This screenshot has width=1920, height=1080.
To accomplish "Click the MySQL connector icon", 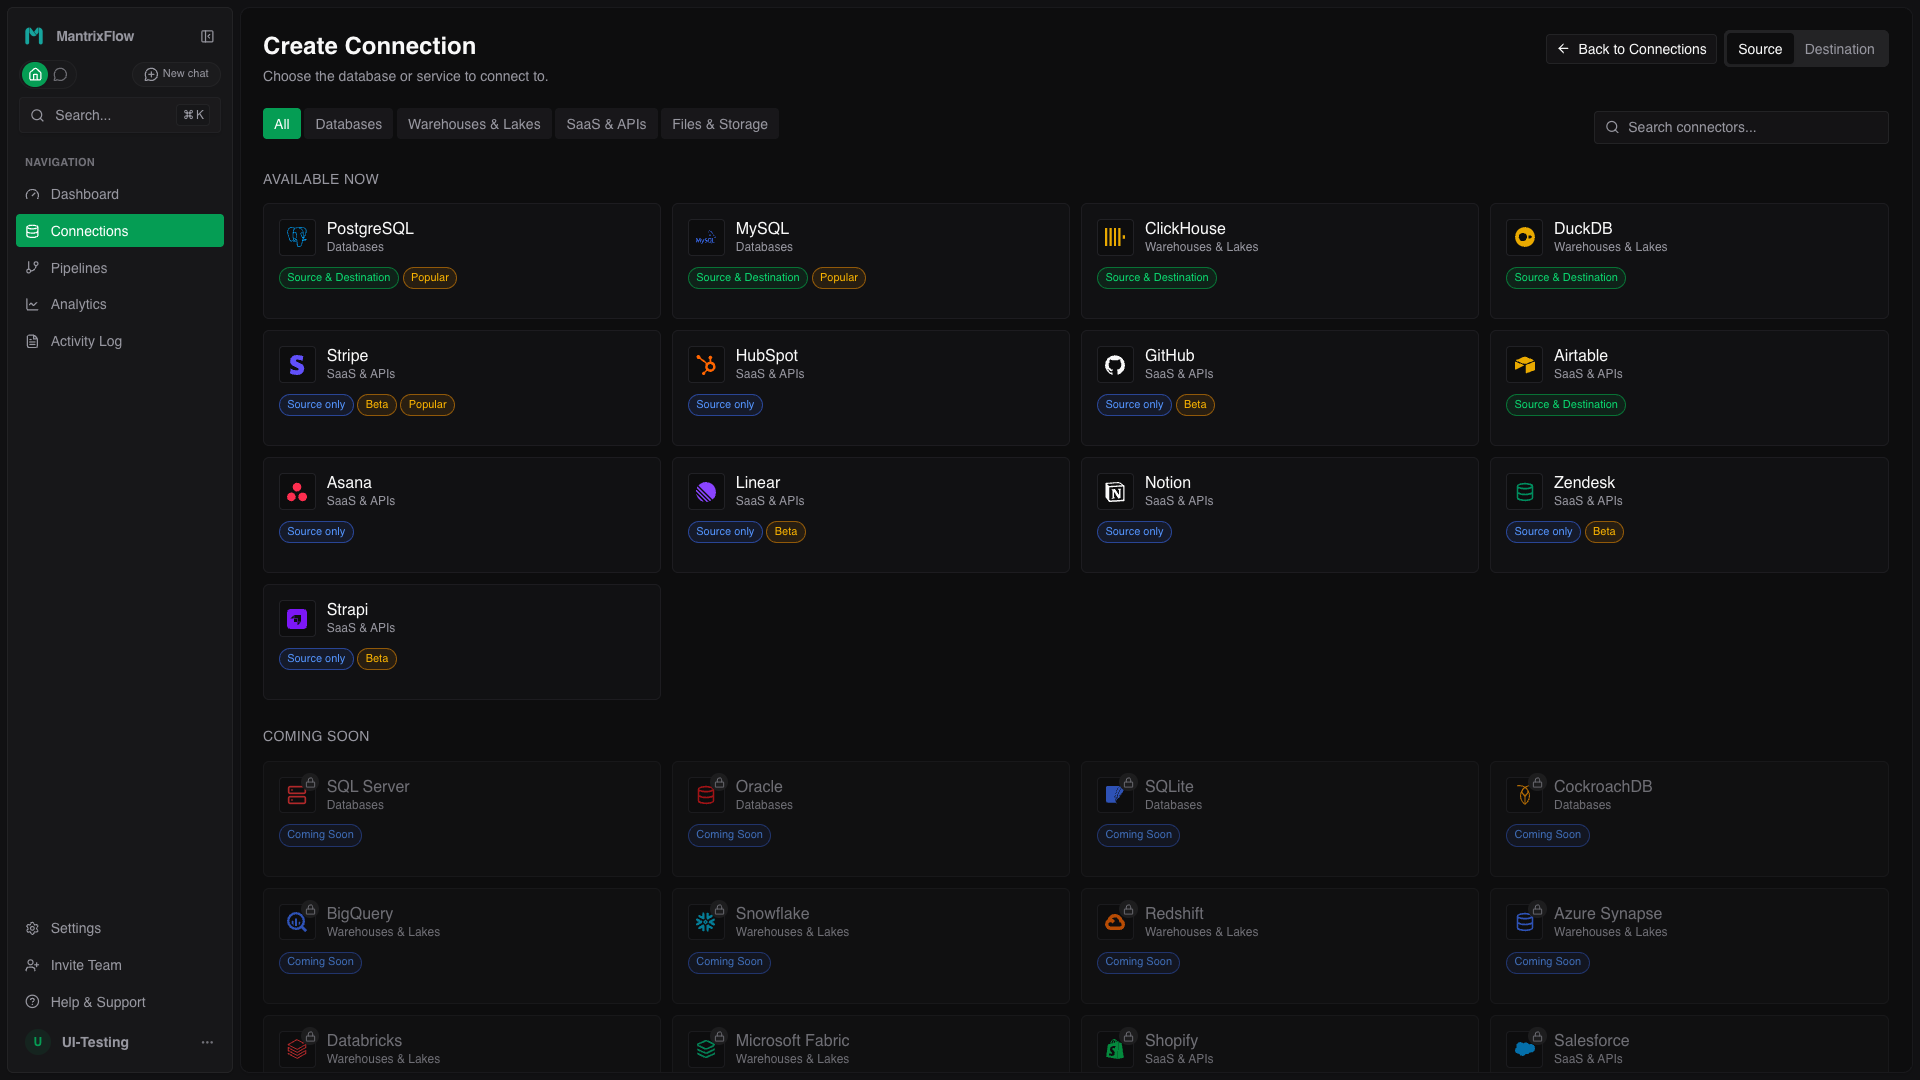I will click(x=706, y=237).
